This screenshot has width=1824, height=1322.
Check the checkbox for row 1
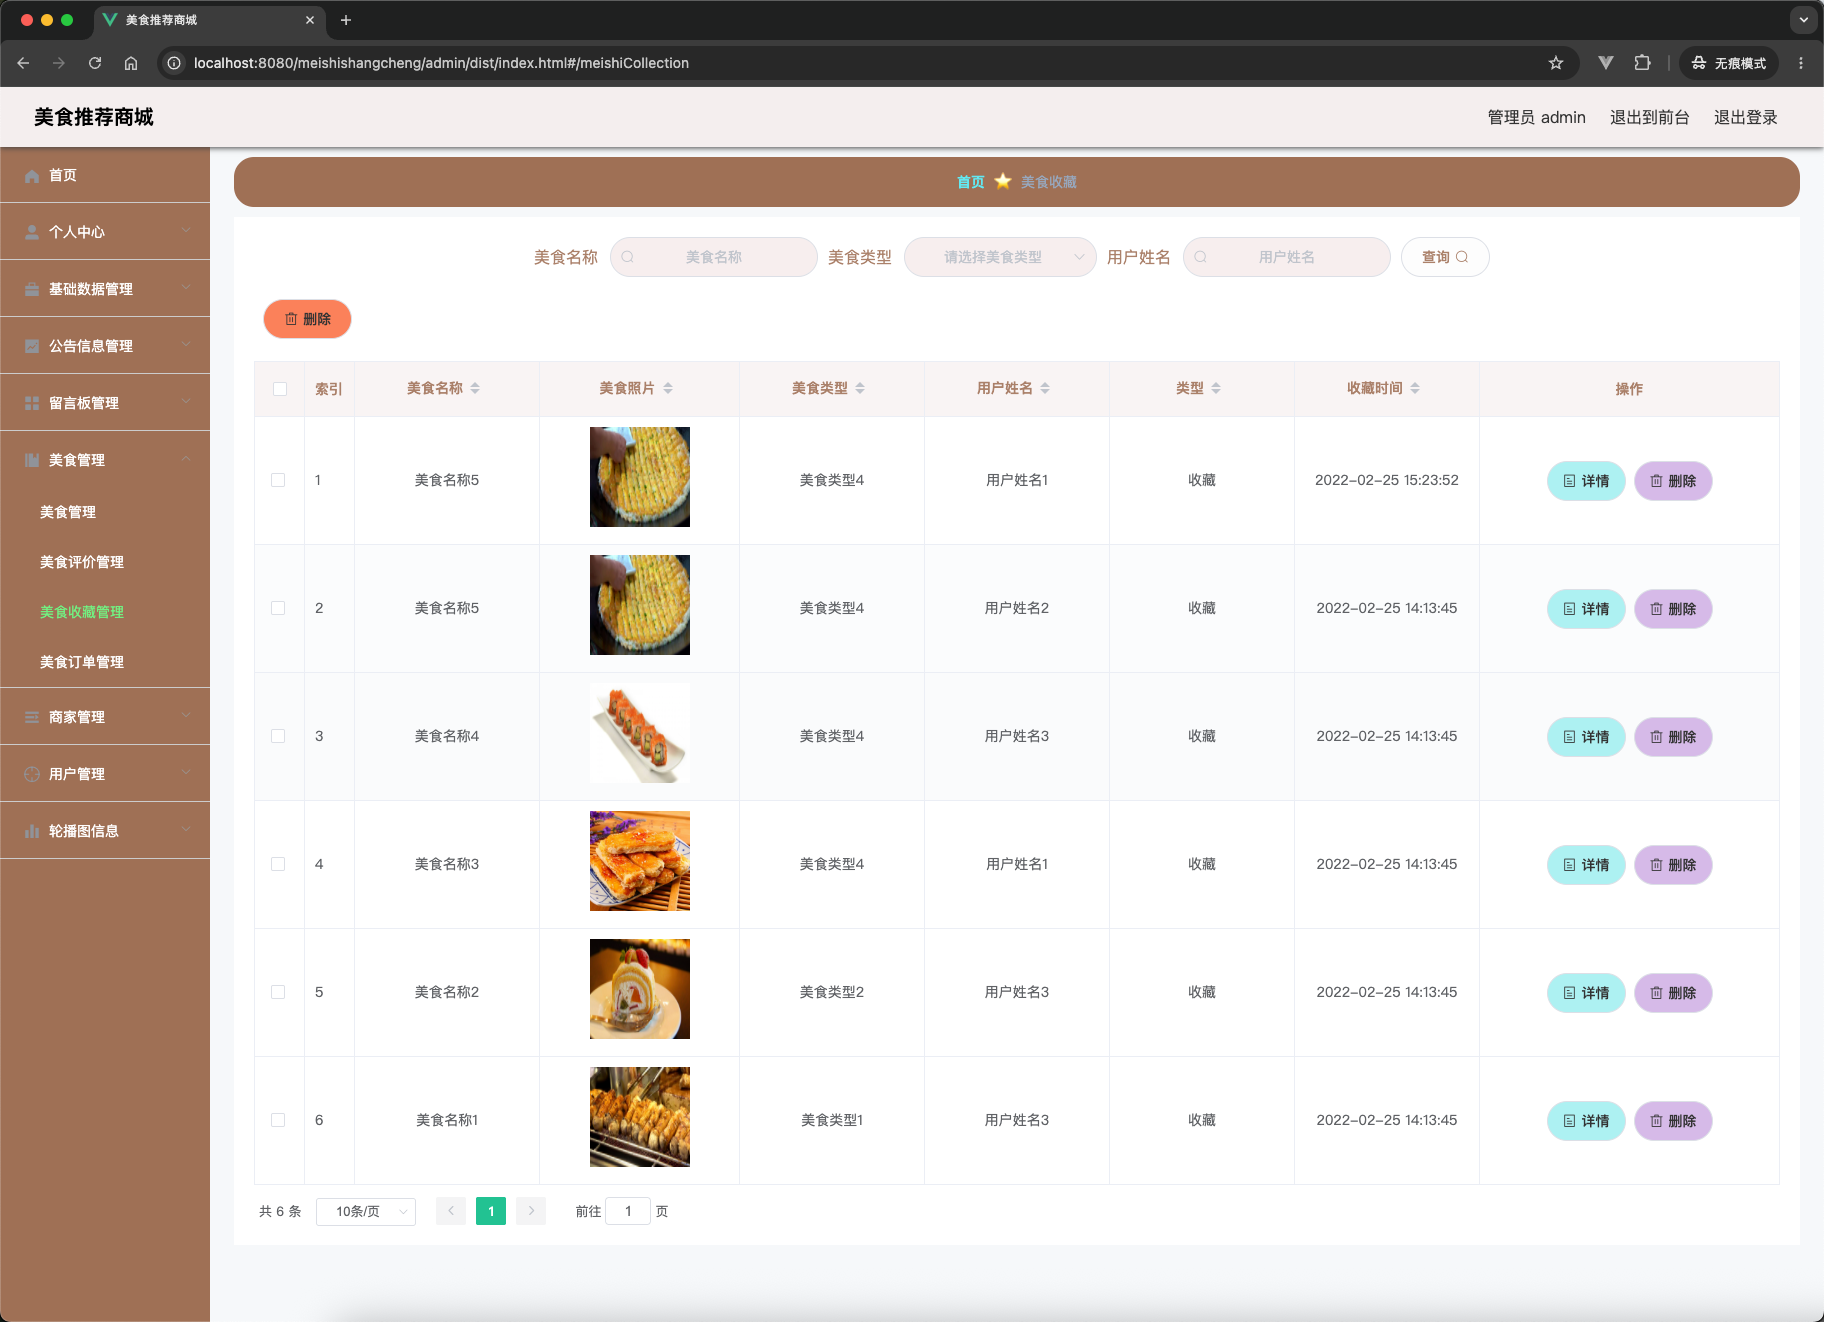coord(278,480)
